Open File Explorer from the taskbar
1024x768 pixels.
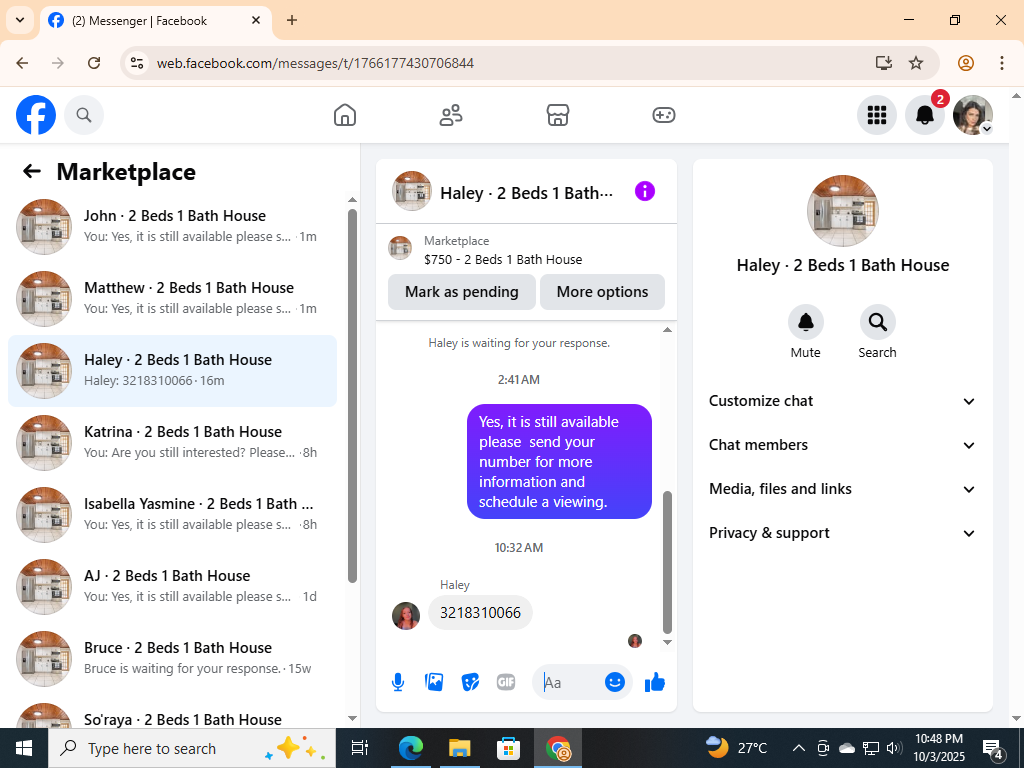click(x=459, y=748)
